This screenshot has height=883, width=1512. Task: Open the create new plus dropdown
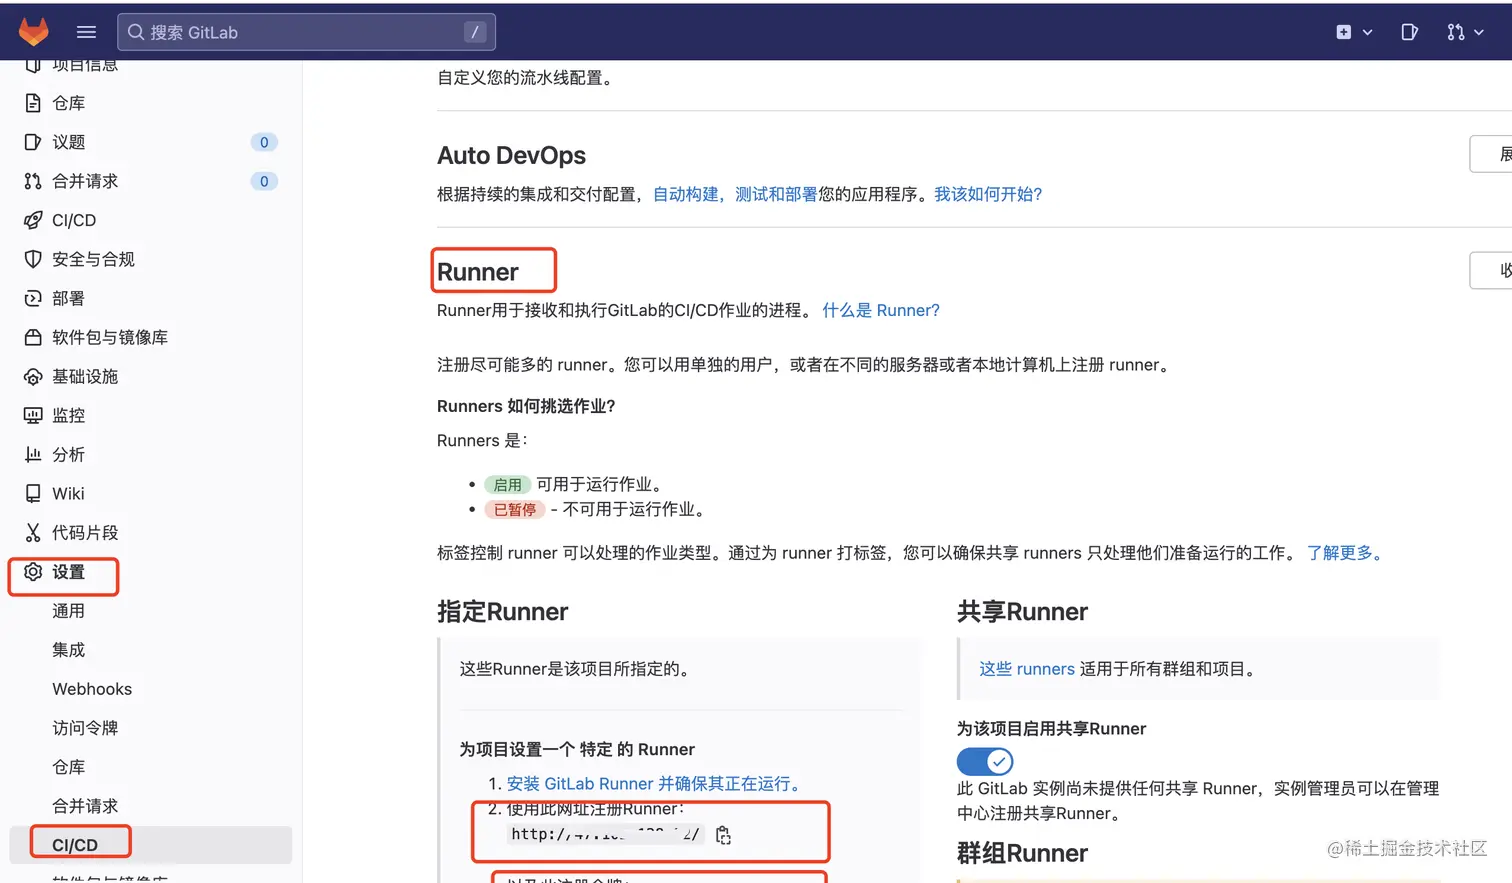point(1354,32)
